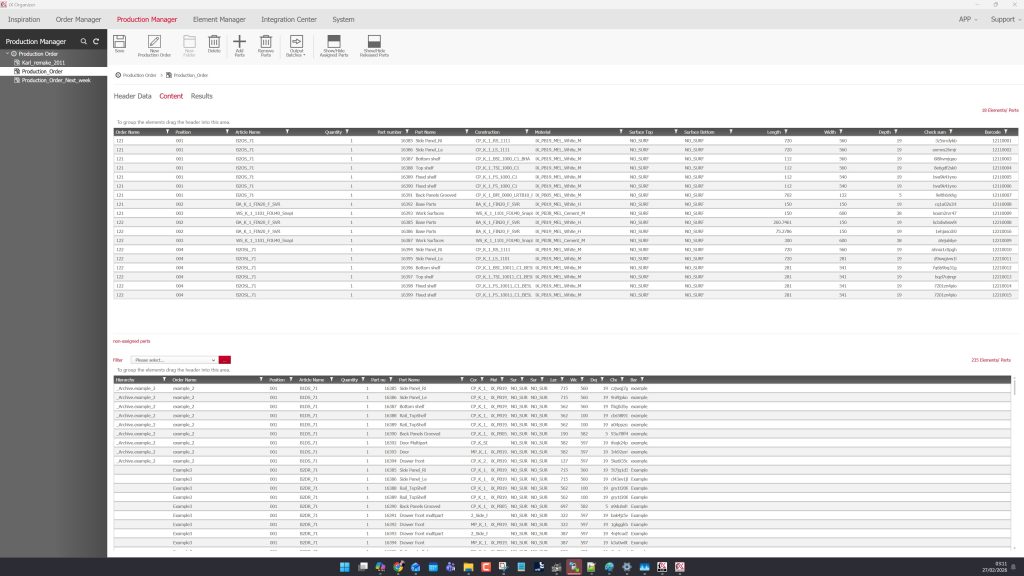Collapse the Production Order tree node
The height and width of the screenshot is (576, 1024).
point(8,54)
